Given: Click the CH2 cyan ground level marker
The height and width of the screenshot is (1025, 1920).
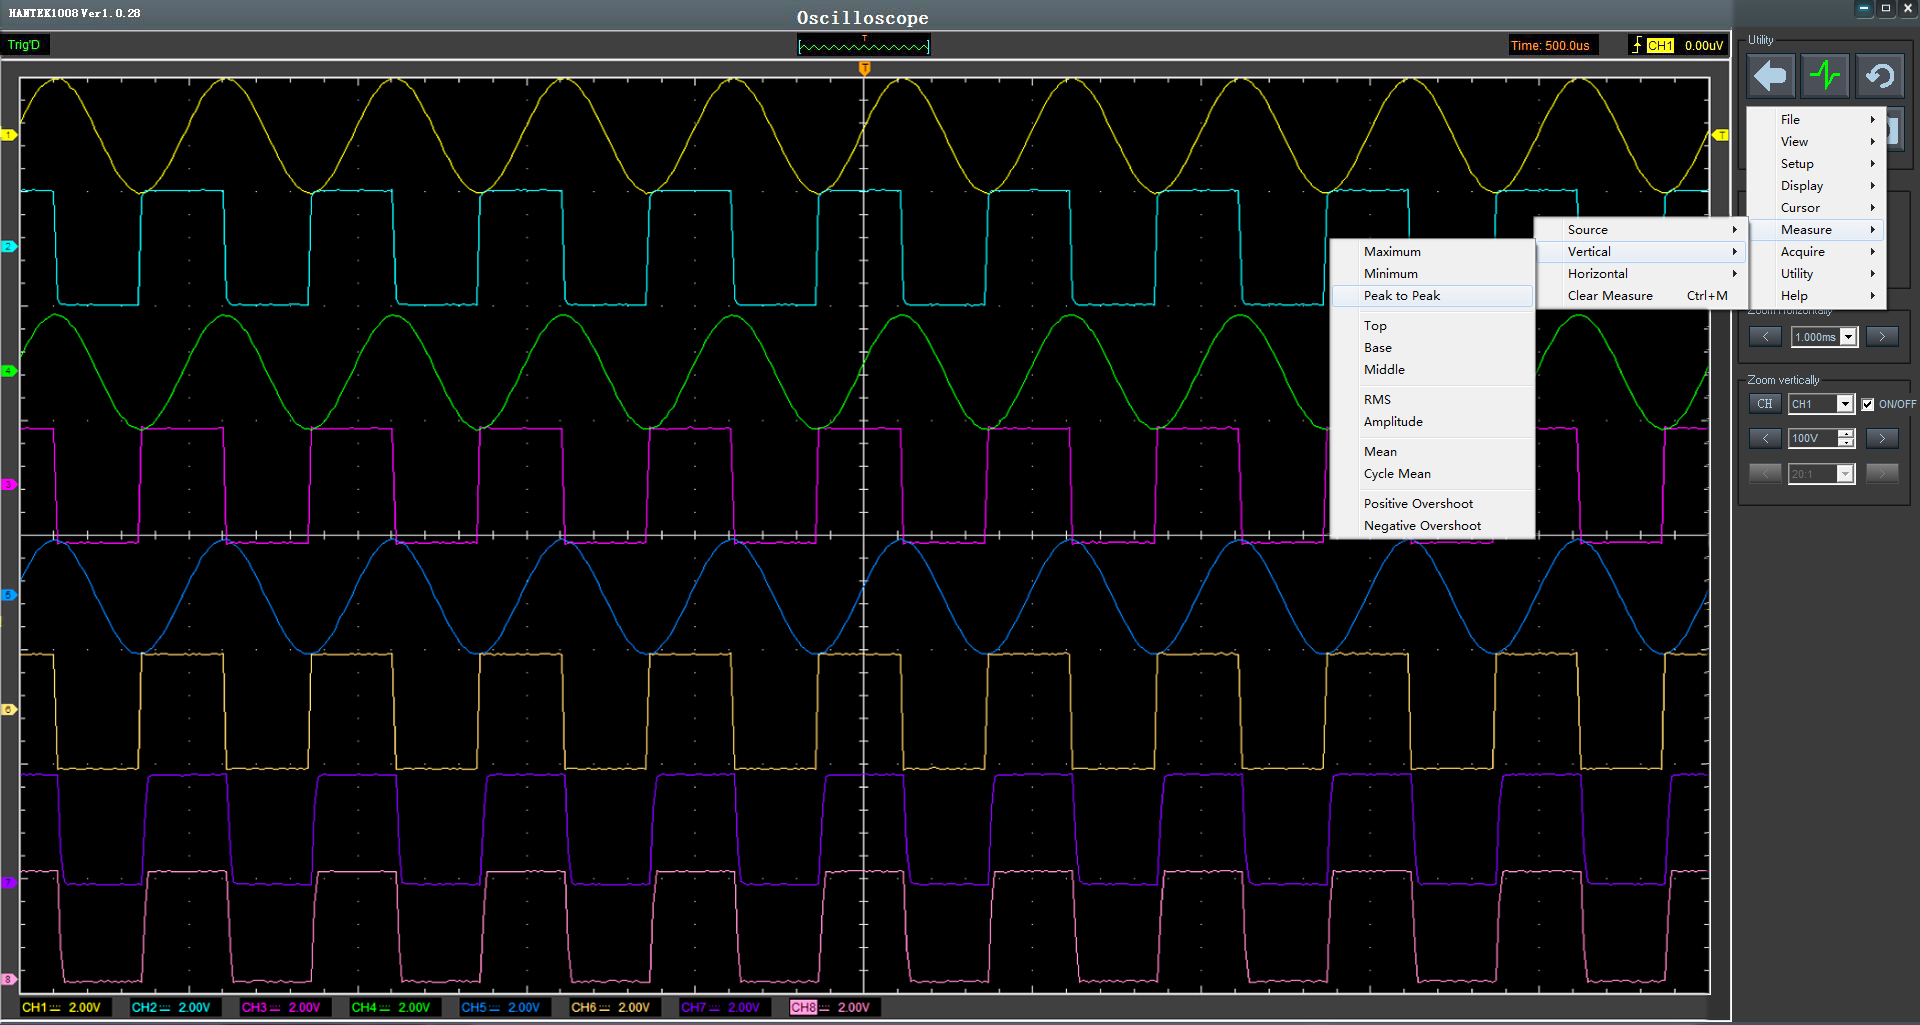Looking at the screenshot, I should coord(9,246).
